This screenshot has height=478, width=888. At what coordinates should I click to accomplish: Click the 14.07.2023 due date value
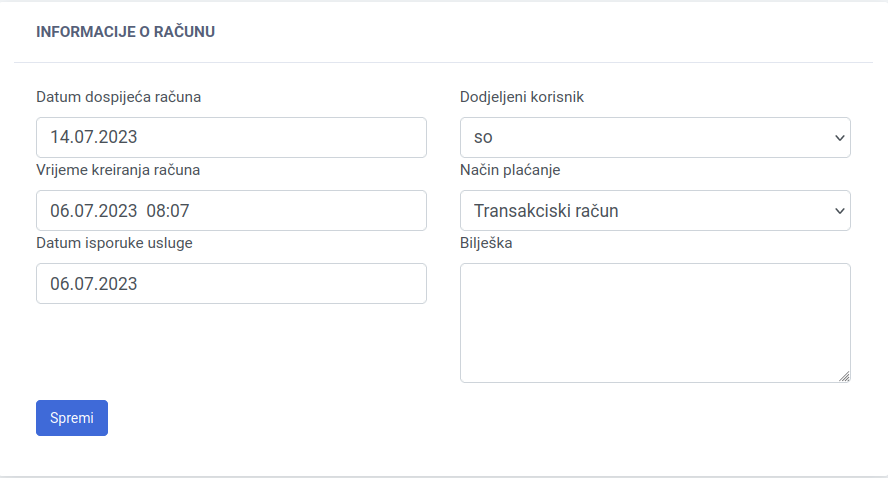click(94, 137)
